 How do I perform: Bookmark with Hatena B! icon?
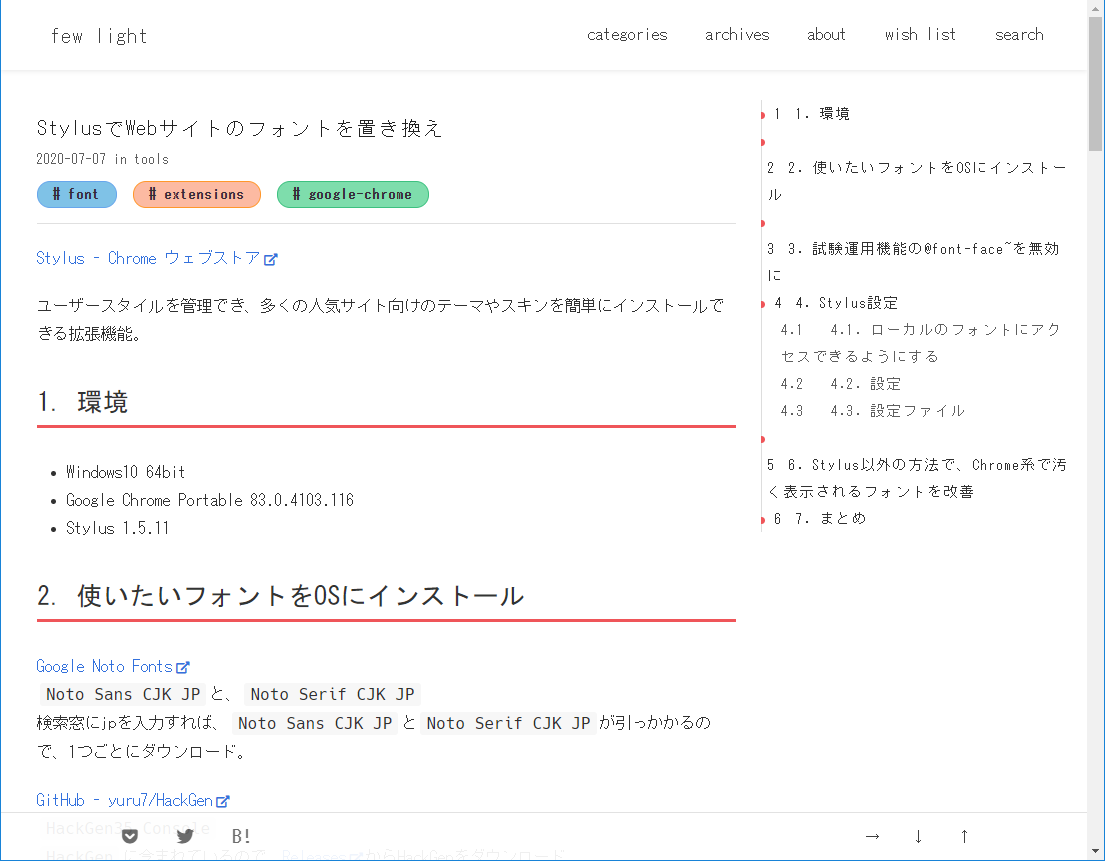[x=241, y=836]
